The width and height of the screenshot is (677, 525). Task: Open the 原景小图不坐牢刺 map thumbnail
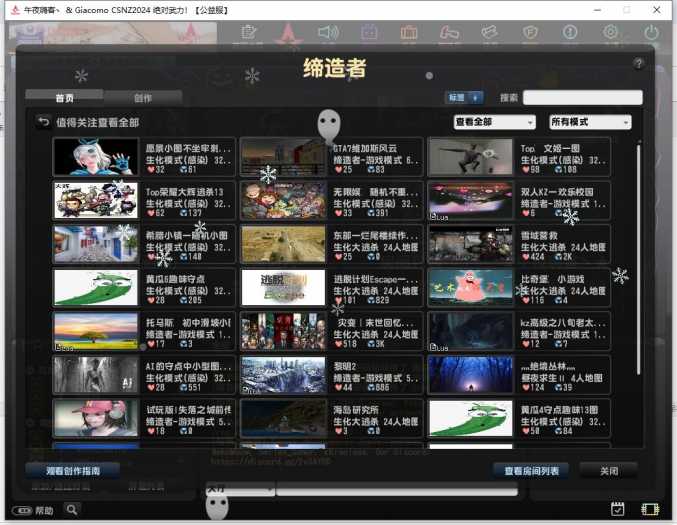pos(96,157)
